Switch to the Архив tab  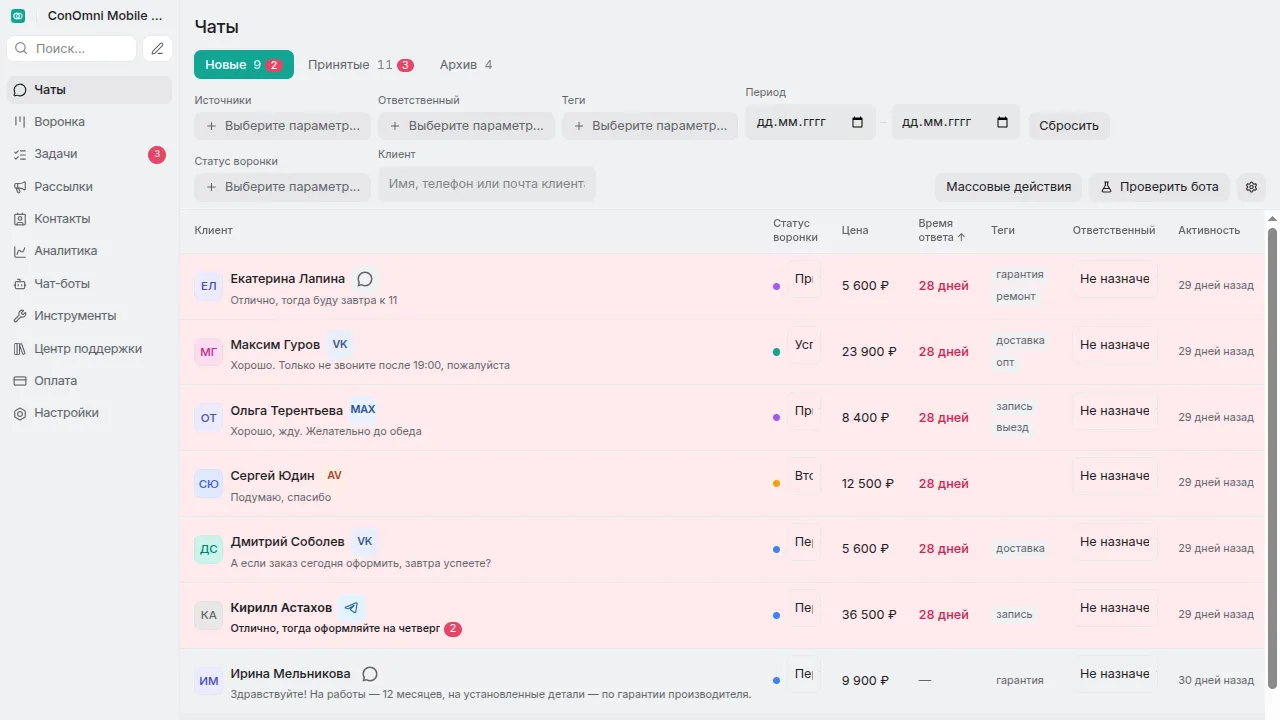coord(466,65)
